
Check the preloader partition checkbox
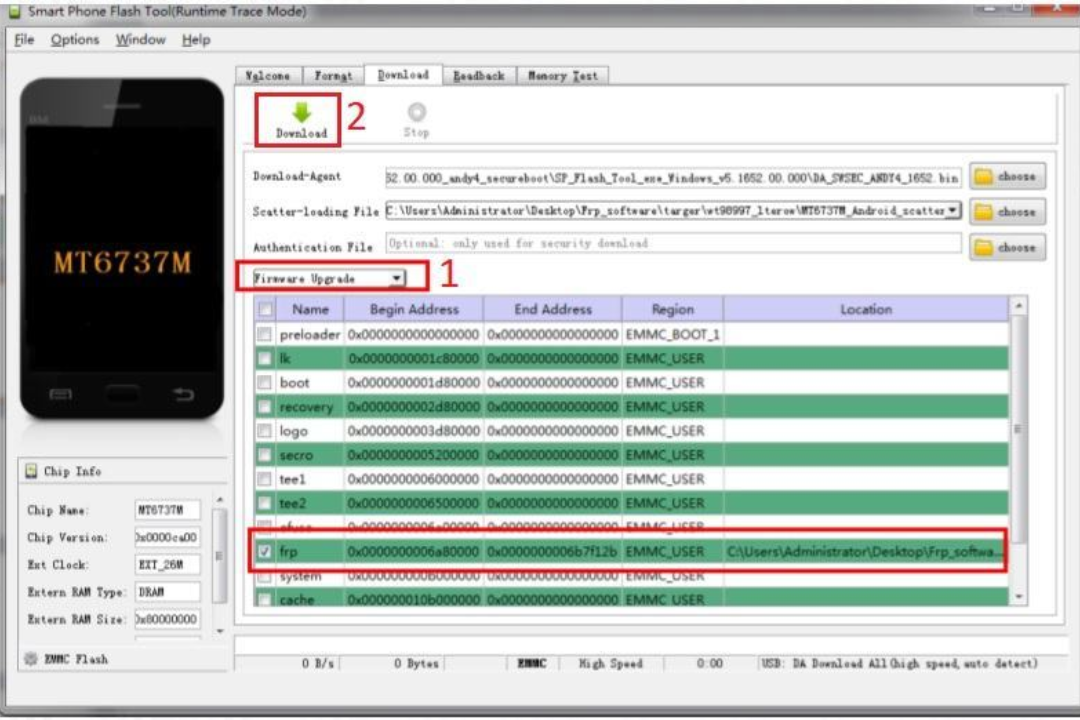click(264, 334)
